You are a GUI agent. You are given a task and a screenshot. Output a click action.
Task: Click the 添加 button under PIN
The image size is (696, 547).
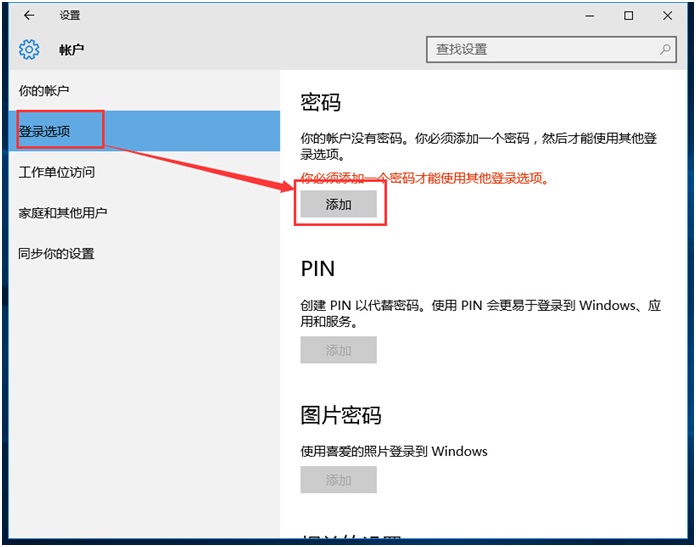click(x=338, y=350)
